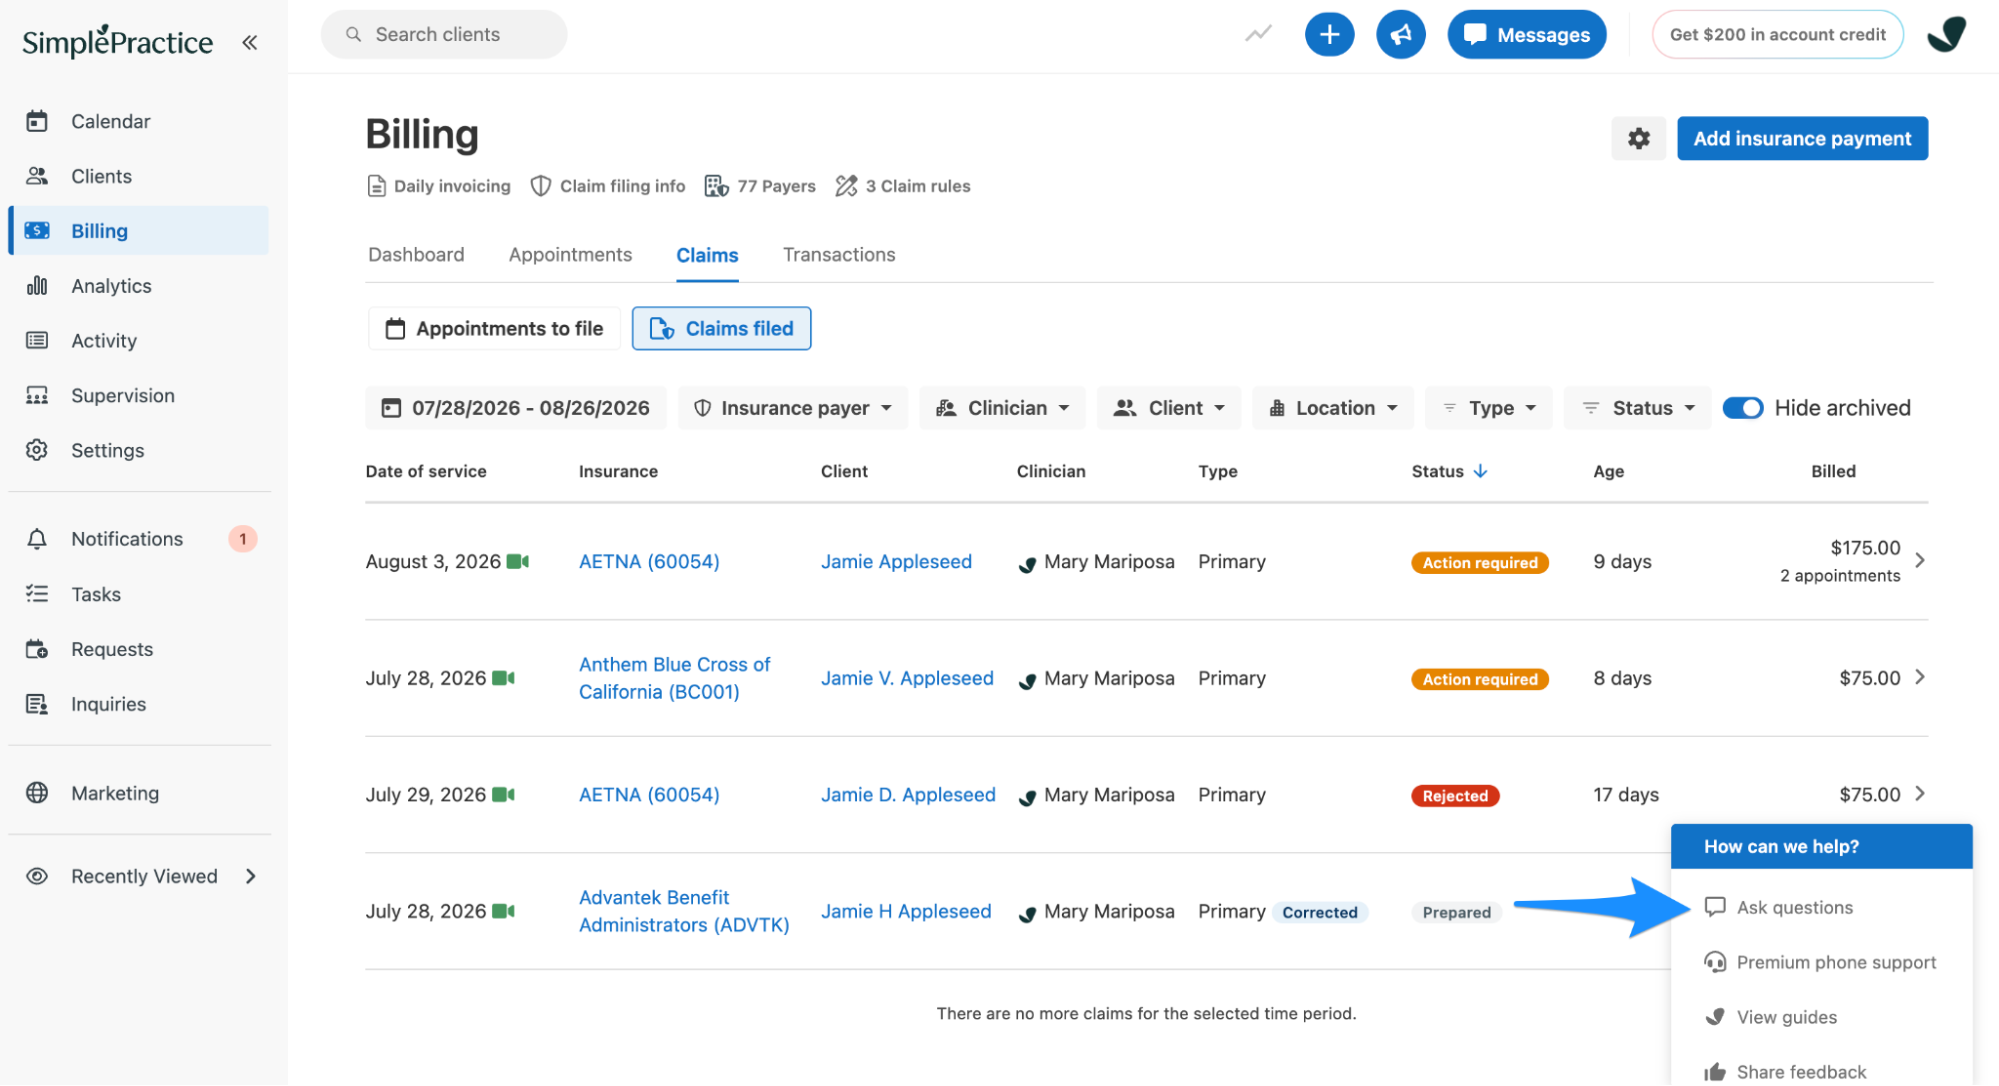
Task: Click Get $200 in account credit
Action: click(x=1777, y=35)
